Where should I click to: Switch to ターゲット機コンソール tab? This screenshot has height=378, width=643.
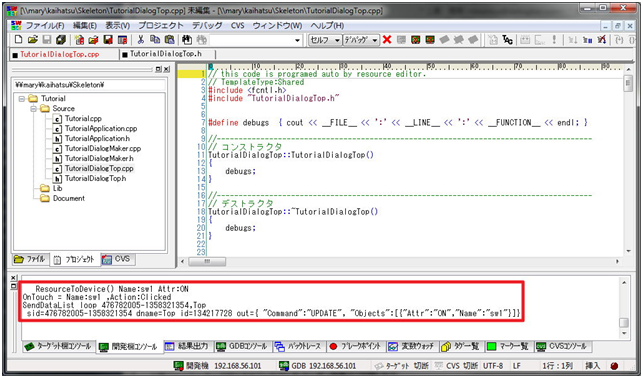(x=58, y=346)
